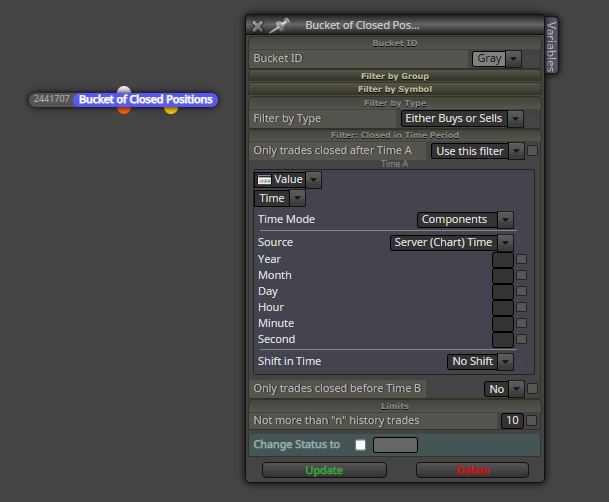This screenshot has height=502, width=609.
Task: Click the yellow output connector on the block
Action: (171, 110)
